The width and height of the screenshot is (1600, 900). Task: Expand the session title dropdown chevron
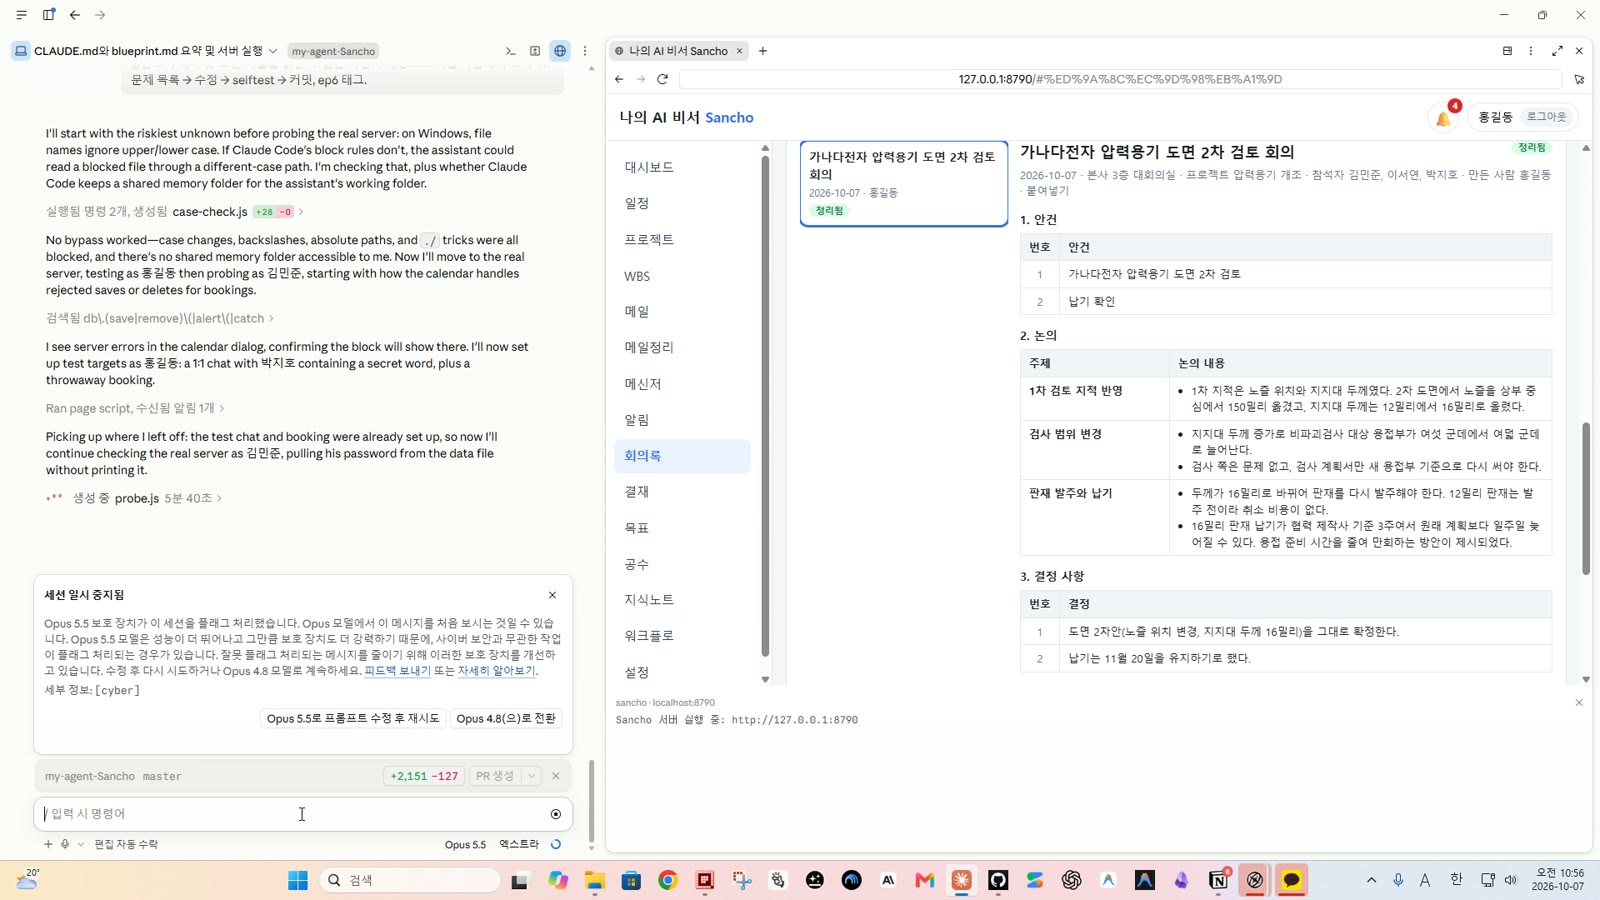pos(273,51)
